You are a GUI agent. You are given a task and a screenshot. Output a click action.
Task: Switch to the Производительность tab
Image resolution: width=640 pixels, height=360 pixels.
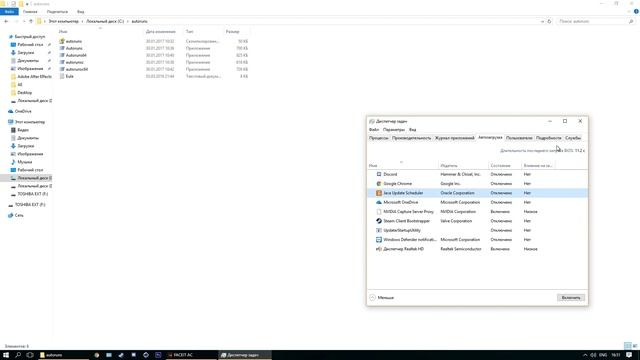pos(411,138)
